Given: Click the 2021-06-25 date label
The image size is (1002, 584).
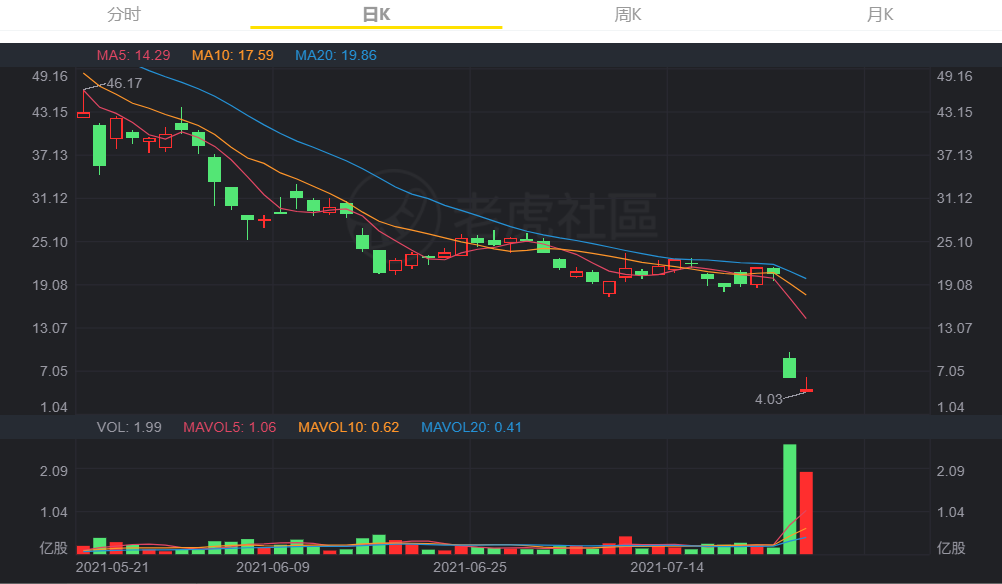Looking at the screenshot, I should pos(470,567).
